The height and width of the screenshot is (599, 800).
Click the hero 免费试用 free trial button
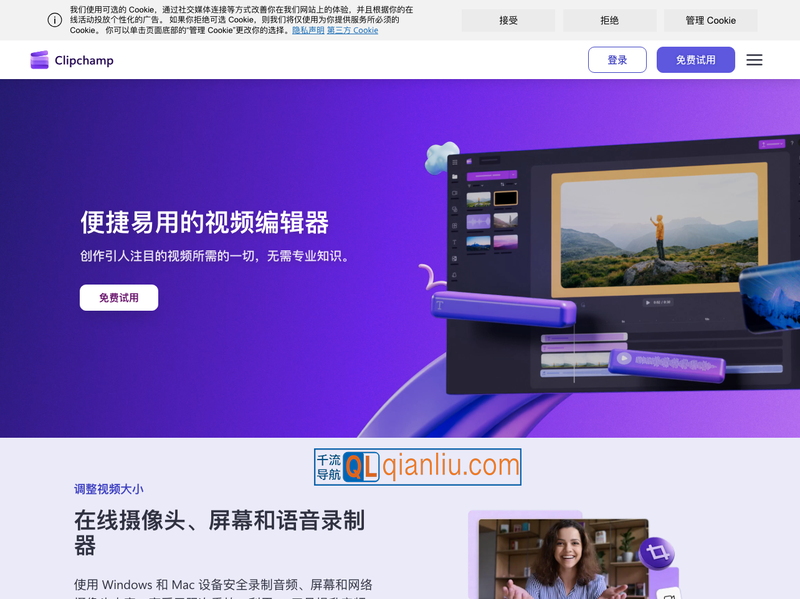click(x=118, y=297)
